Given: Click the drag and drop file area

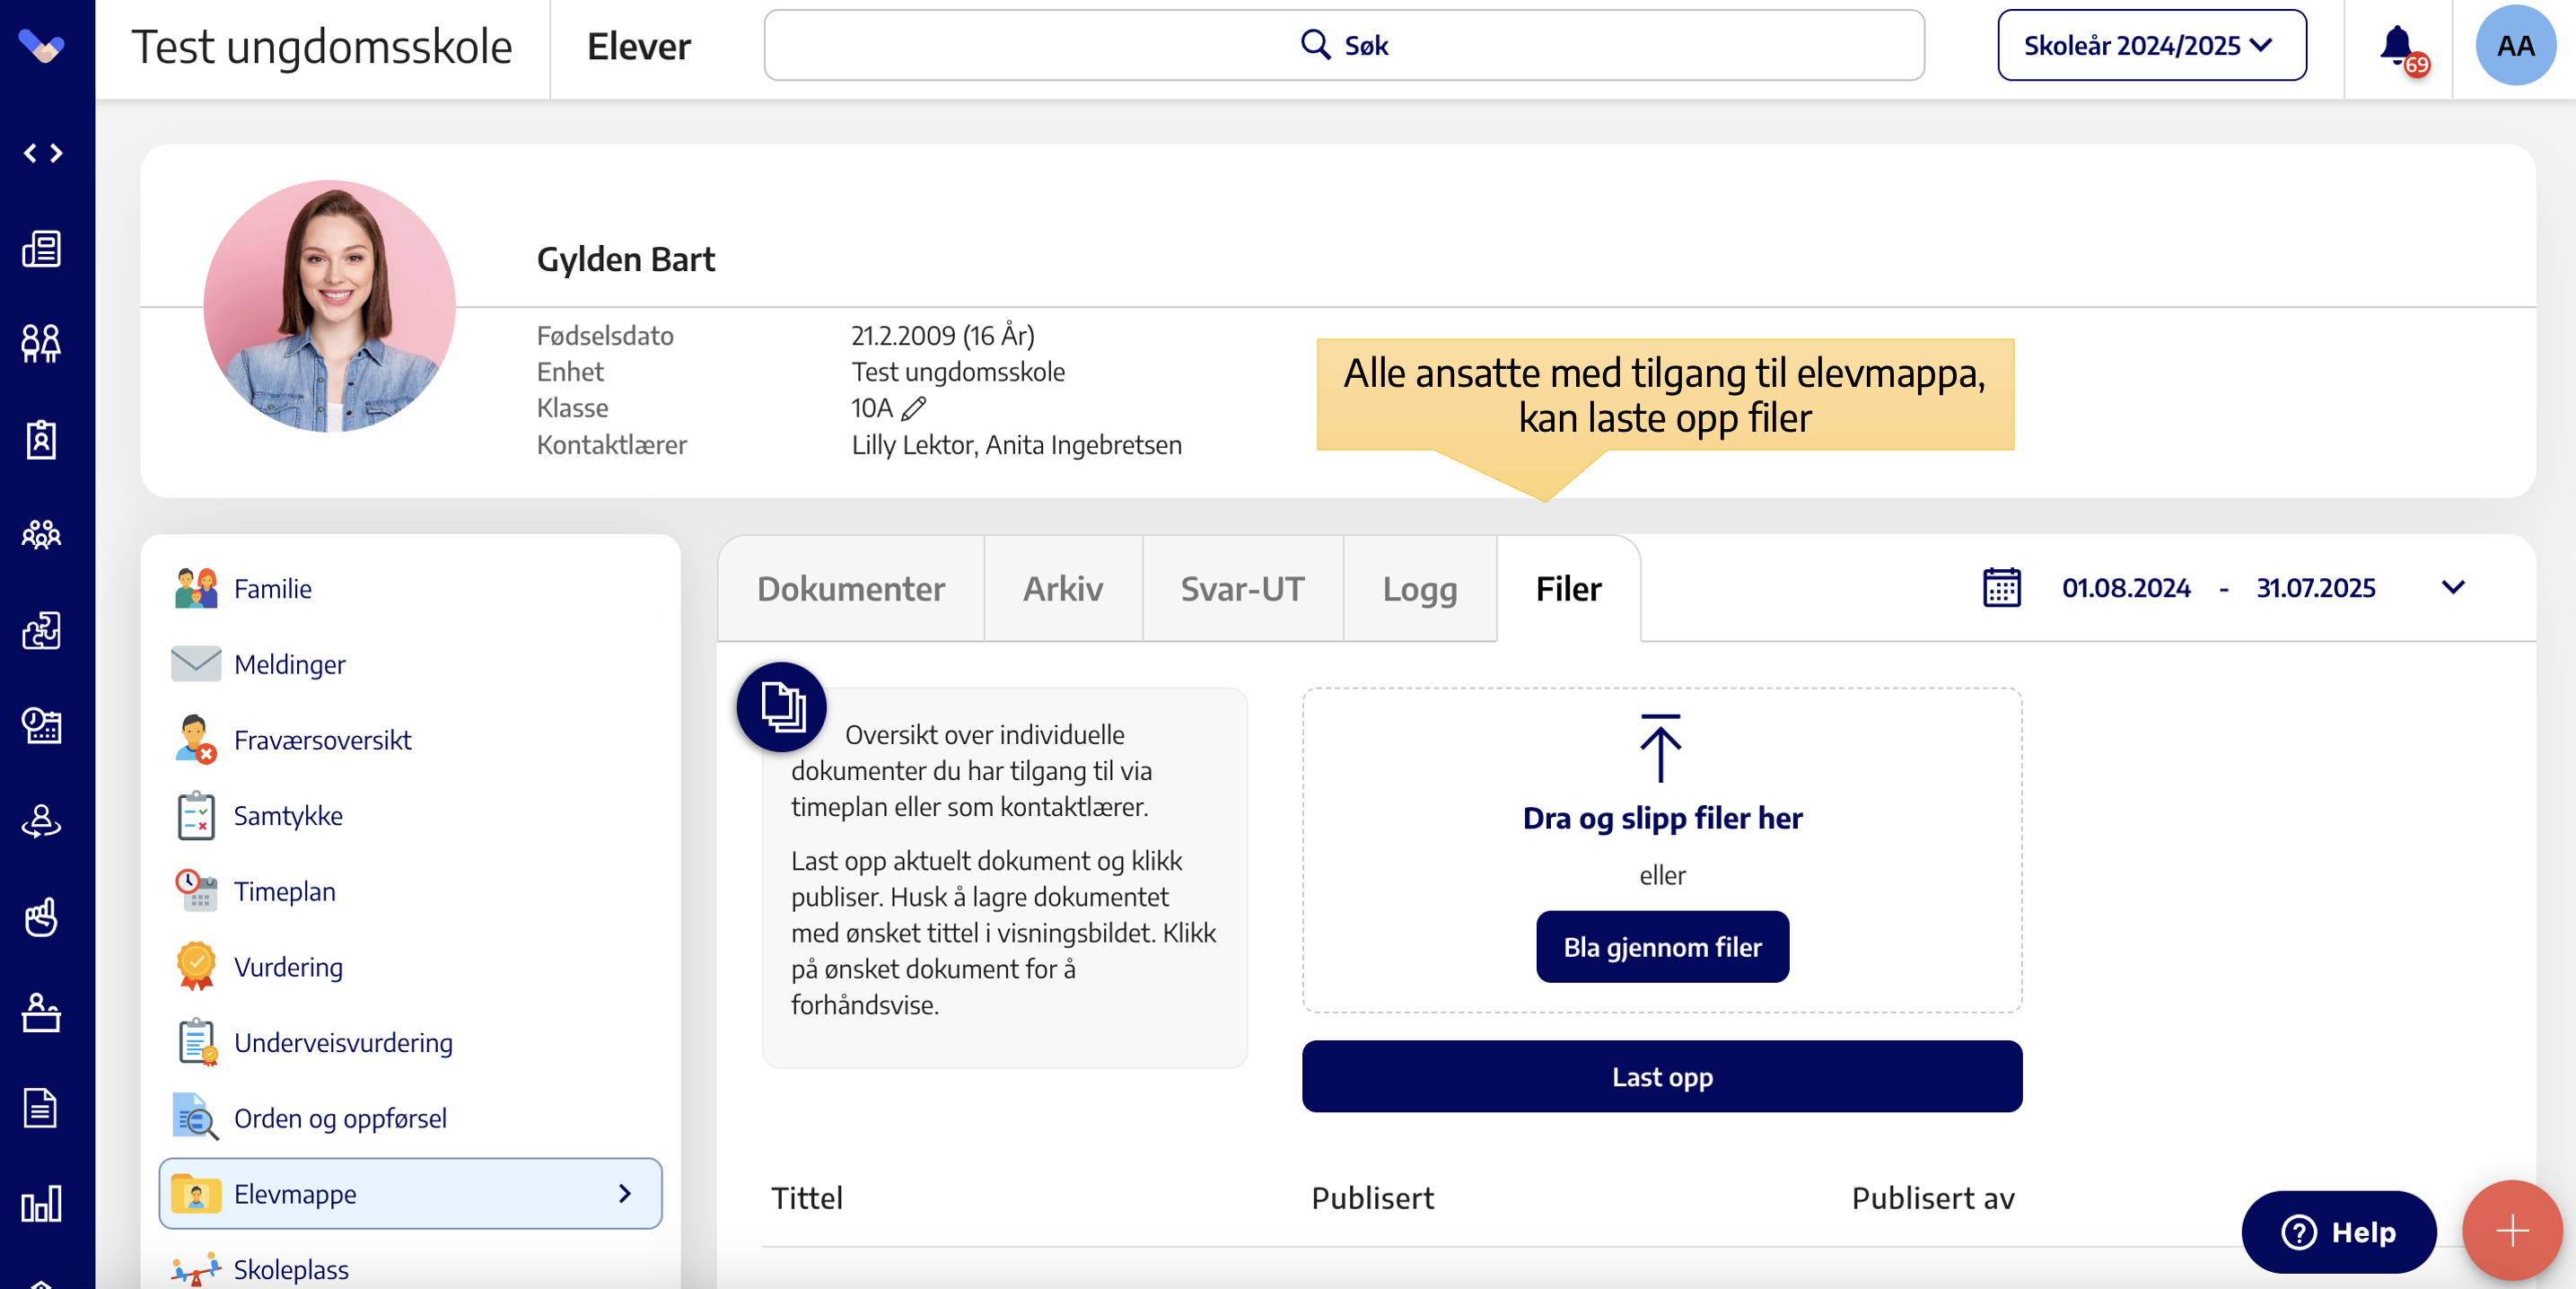Looking at the screenshot, I should (x=1661, y=850).
